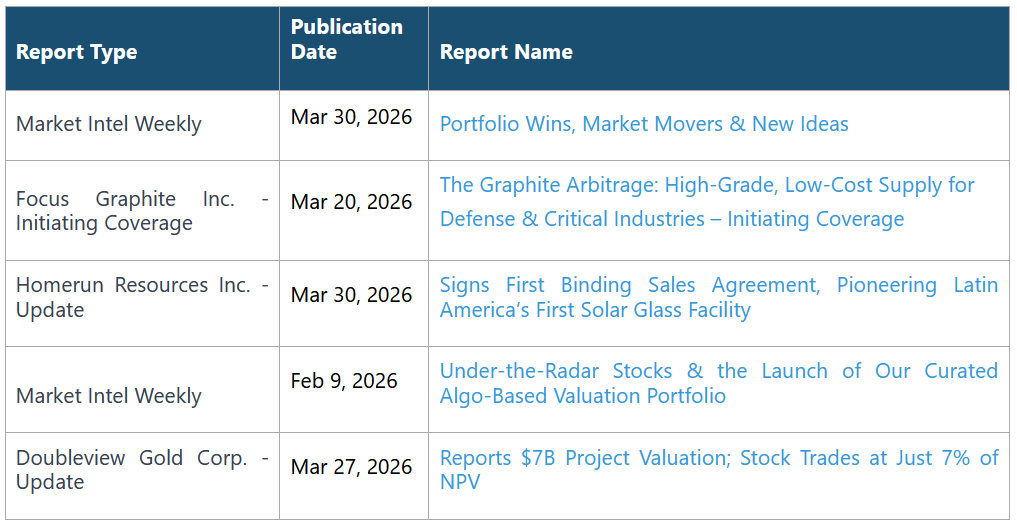
Task: Click Mar 30, 2026 date in Homerun row
Action: coord(351,295)
